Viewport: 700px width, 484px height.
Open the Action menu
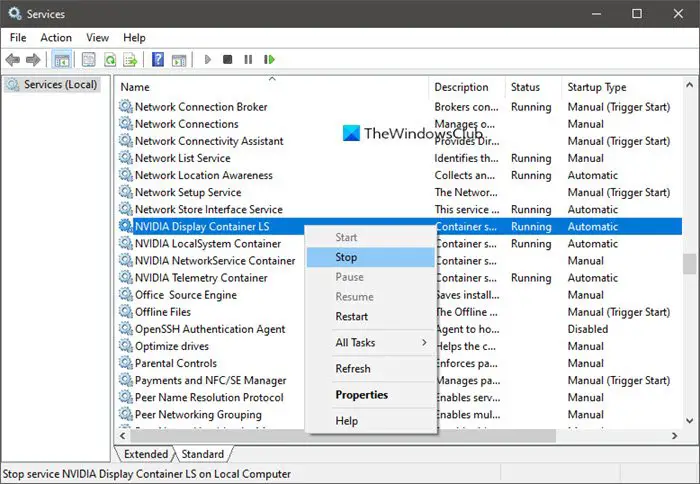[x=56, y=38]
